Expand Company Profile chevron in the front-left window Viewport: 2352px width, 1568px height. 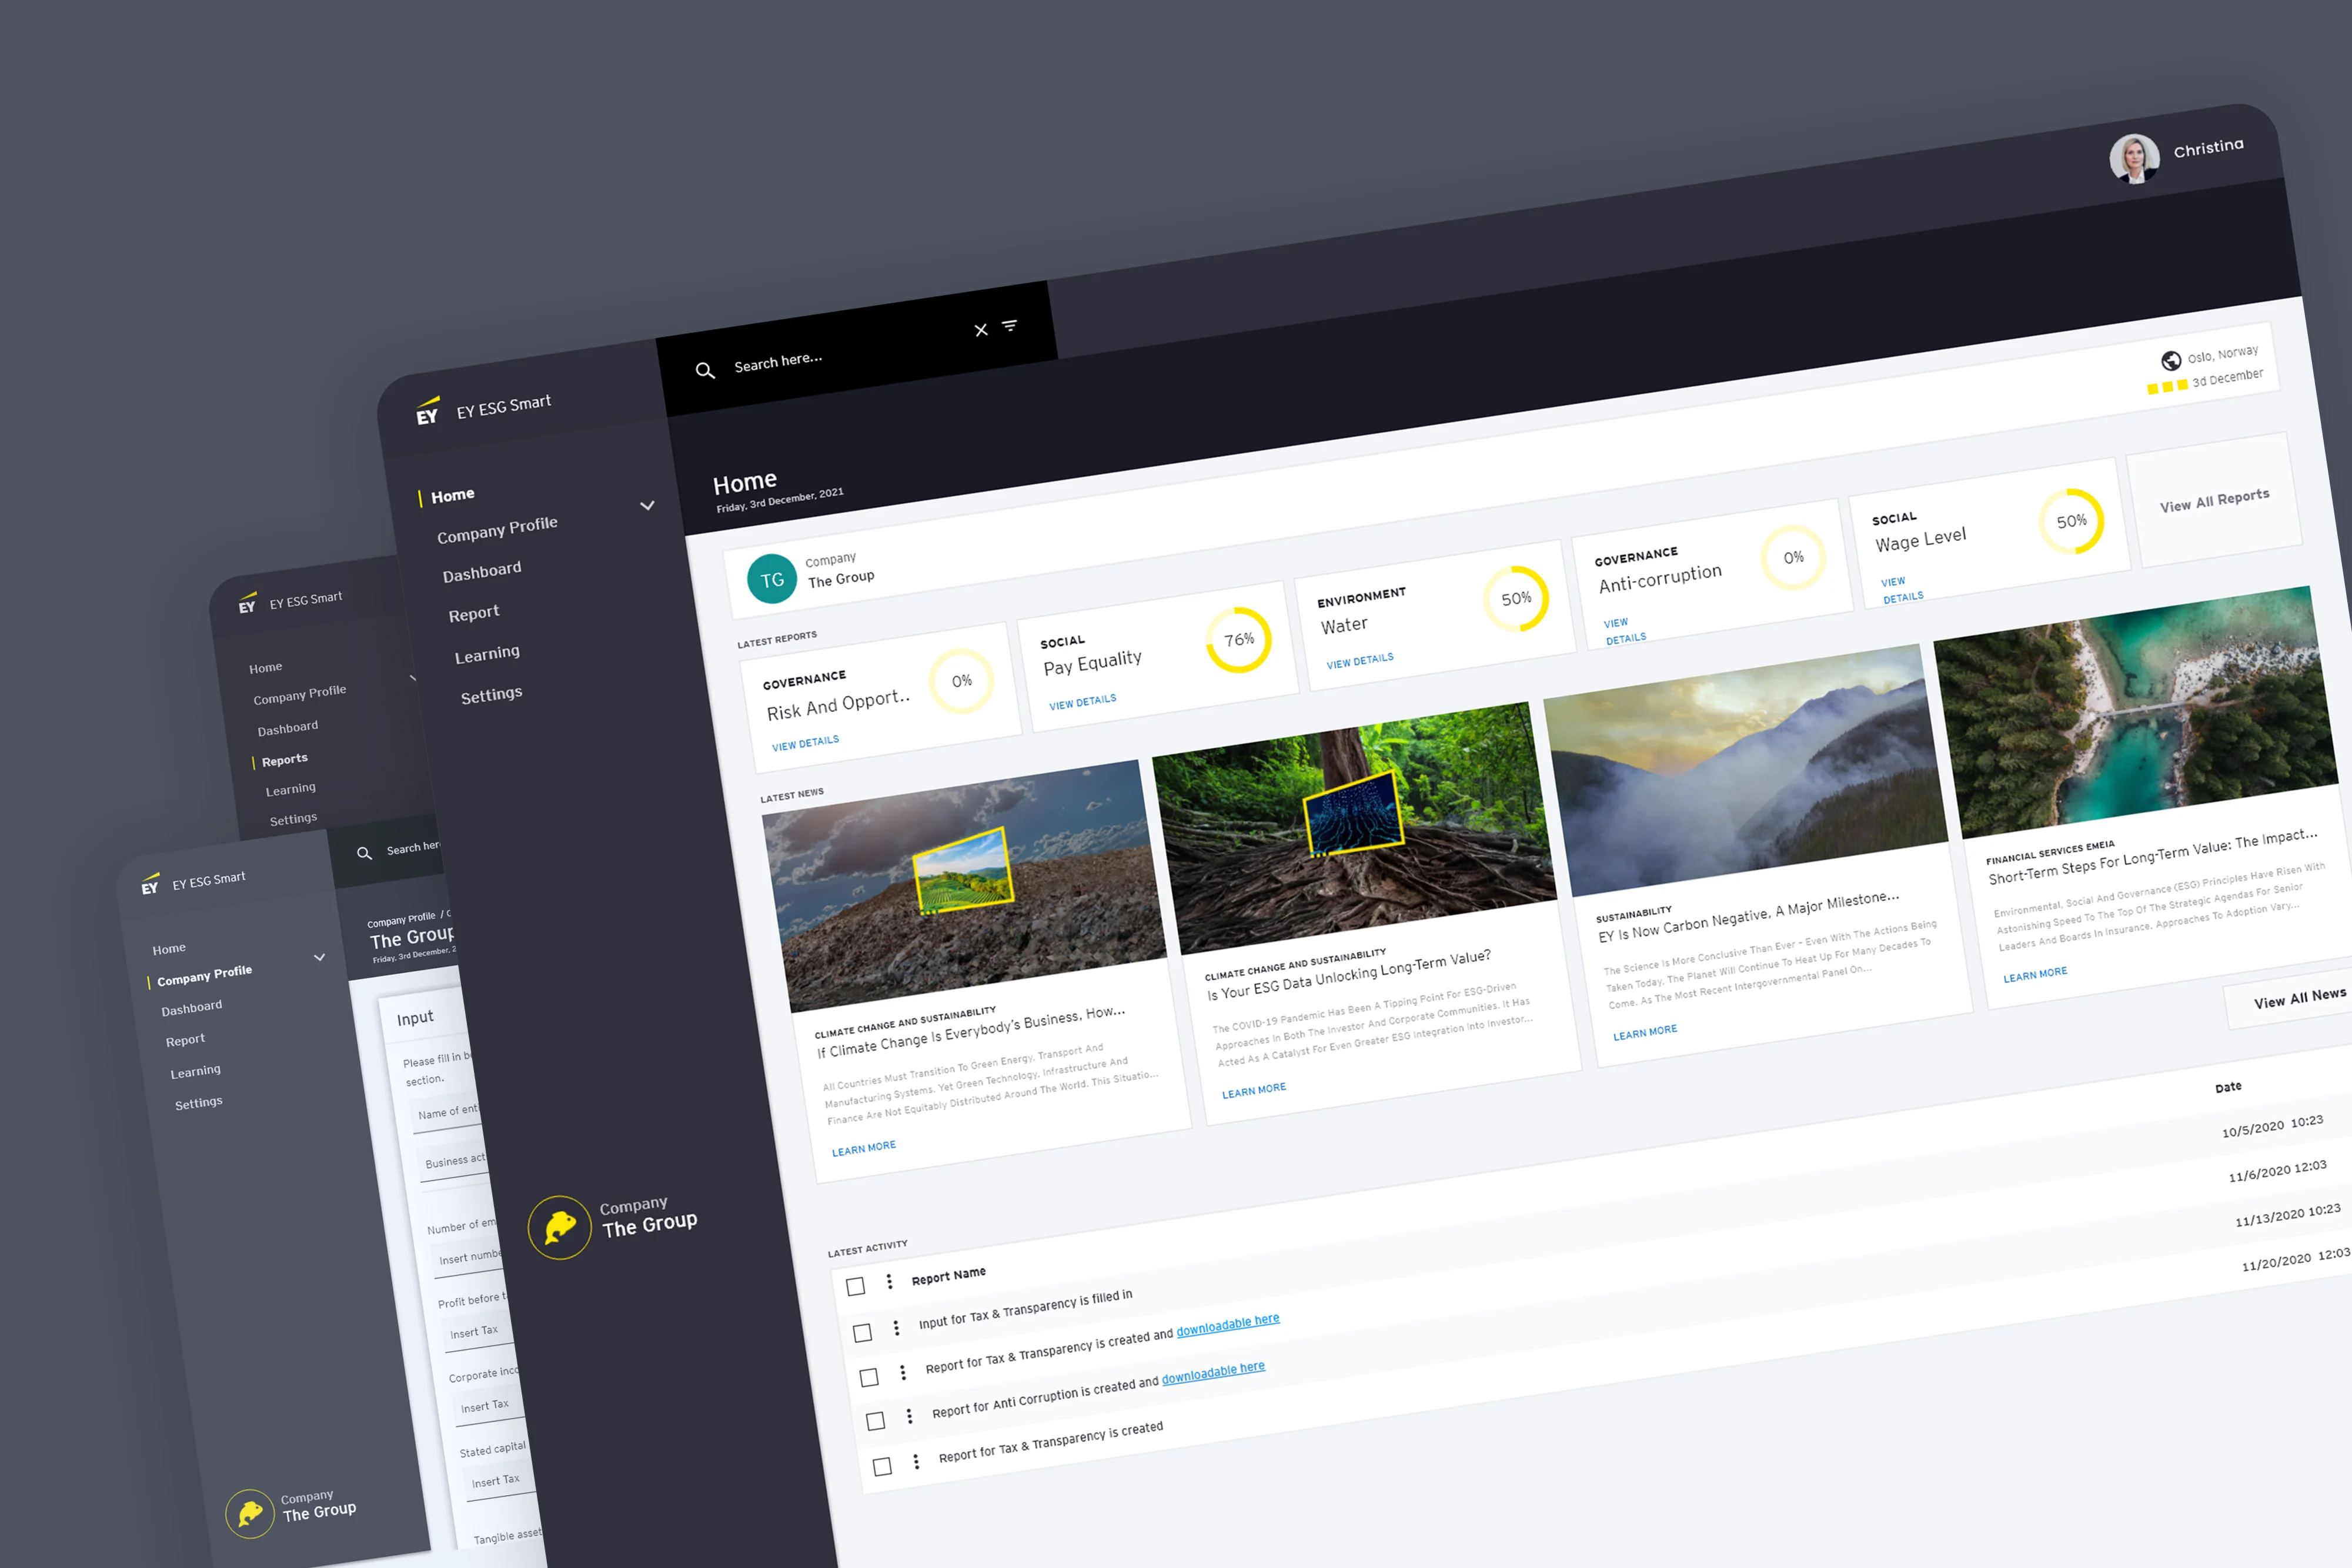319,957
